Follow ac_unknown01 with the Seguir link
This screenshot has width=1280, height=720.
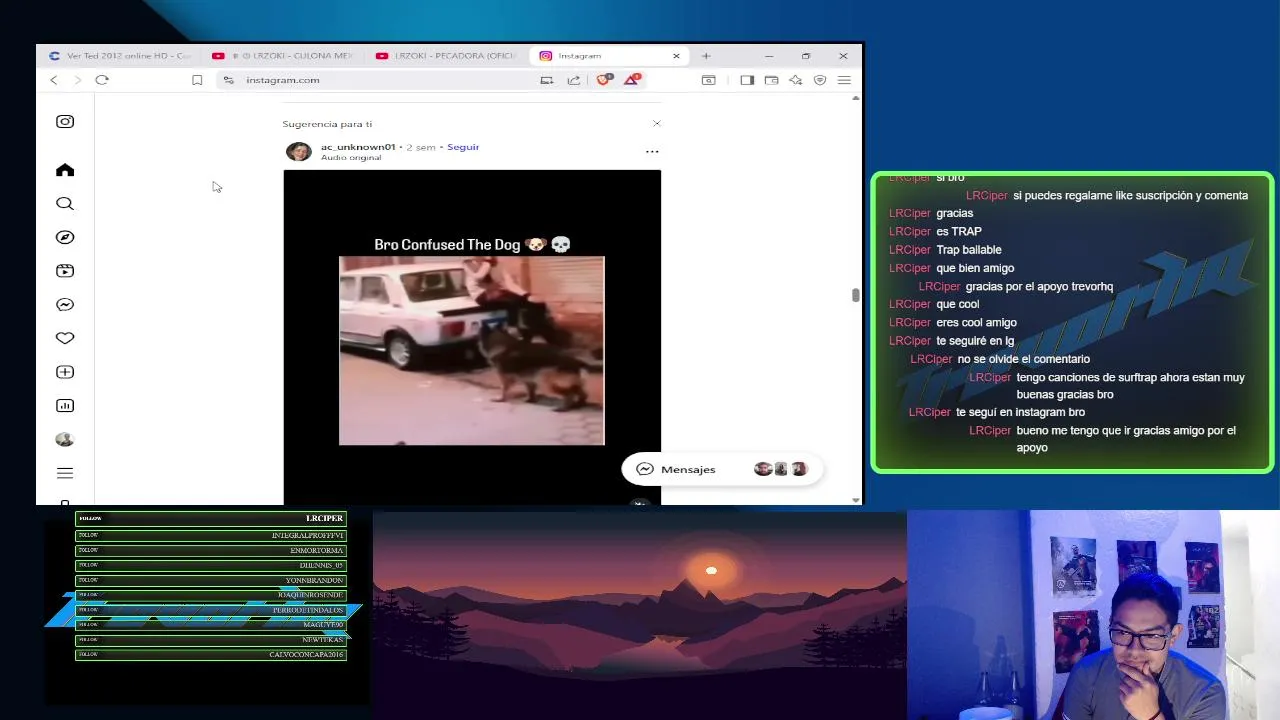coord(463,147)
